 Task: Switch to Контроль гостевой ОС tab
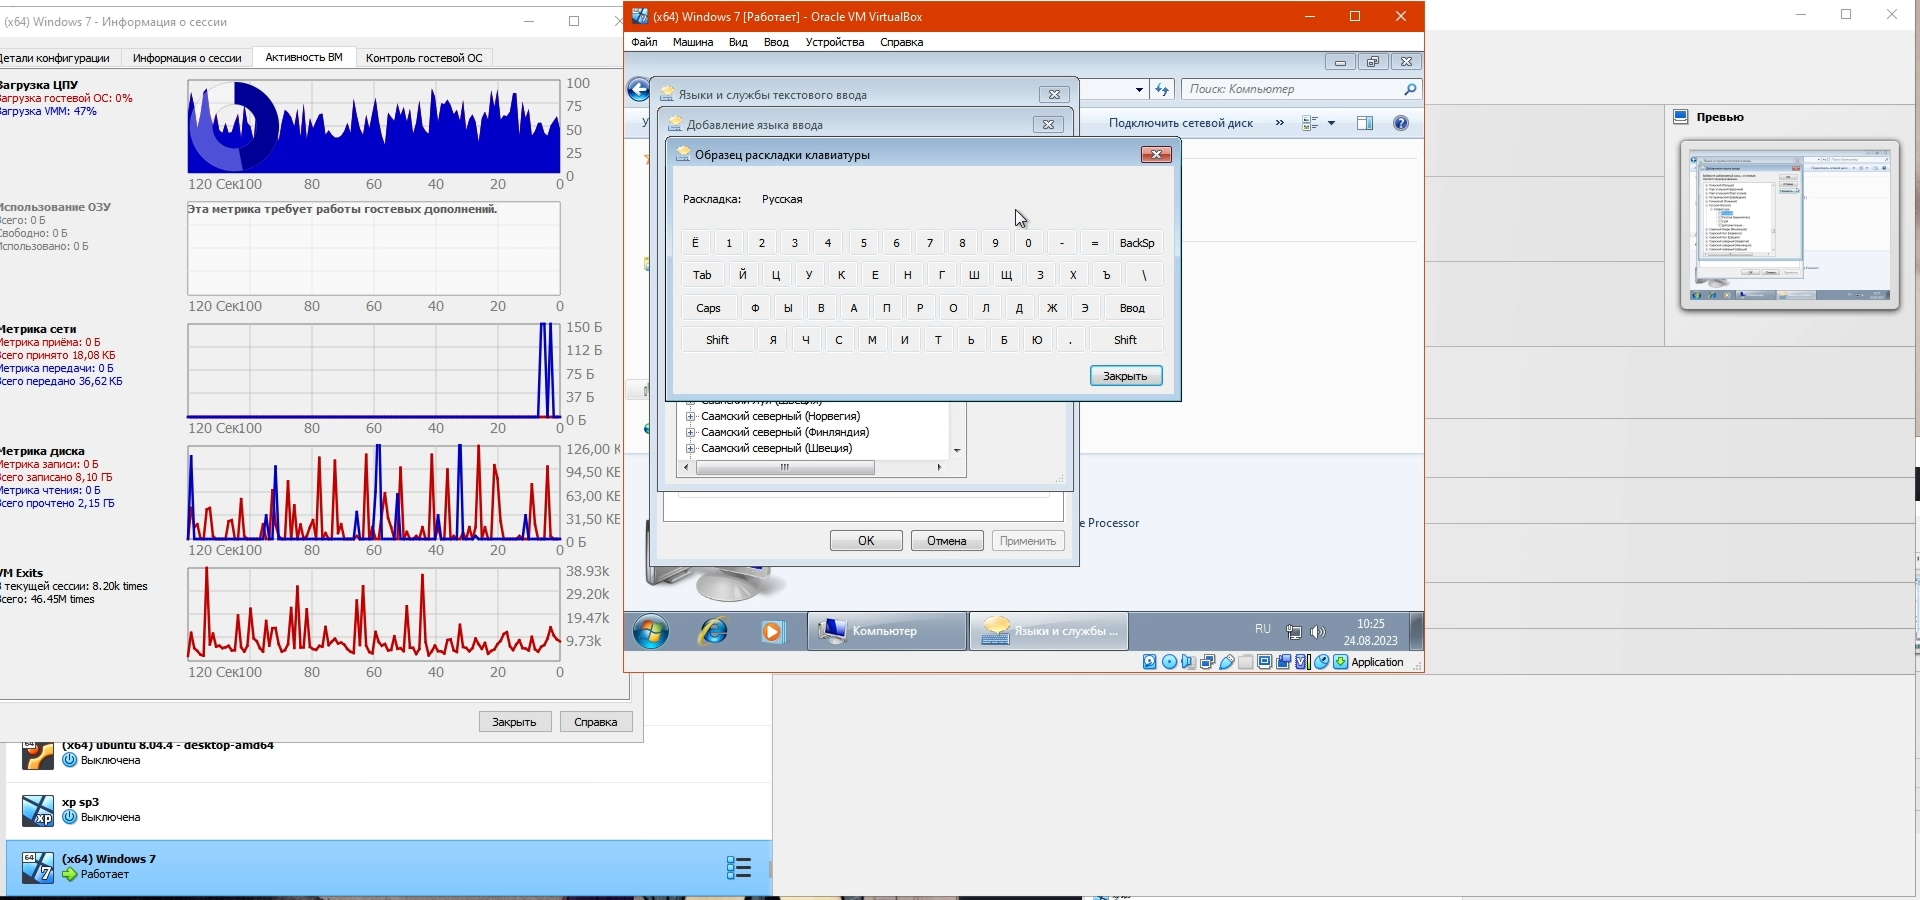[x=424, y=58]
